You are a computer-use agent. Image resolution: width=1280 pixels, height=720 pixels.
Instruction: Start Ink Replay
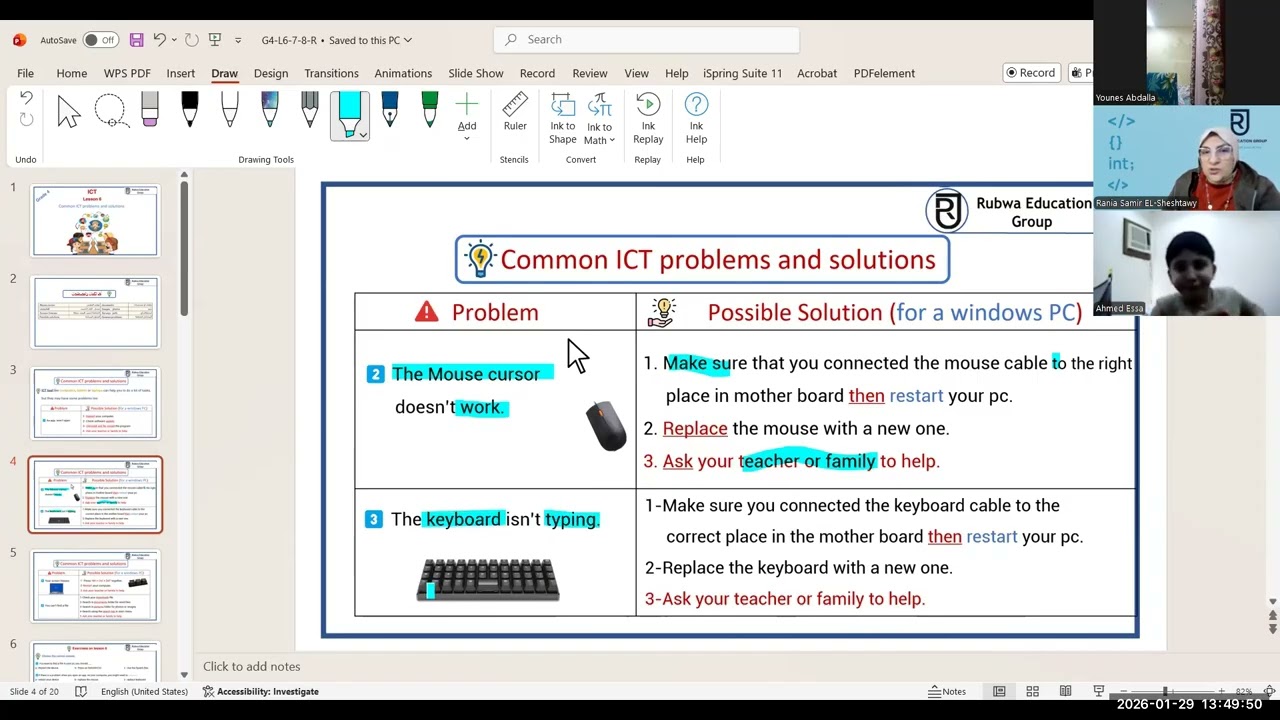coord(648,118)
